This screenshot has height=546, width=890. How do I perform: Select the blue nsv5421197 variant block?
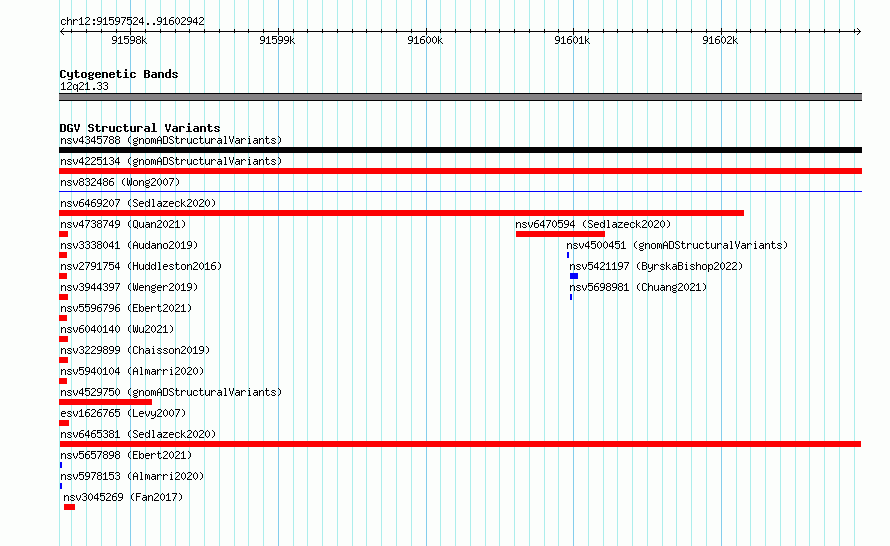pos(574,276)
